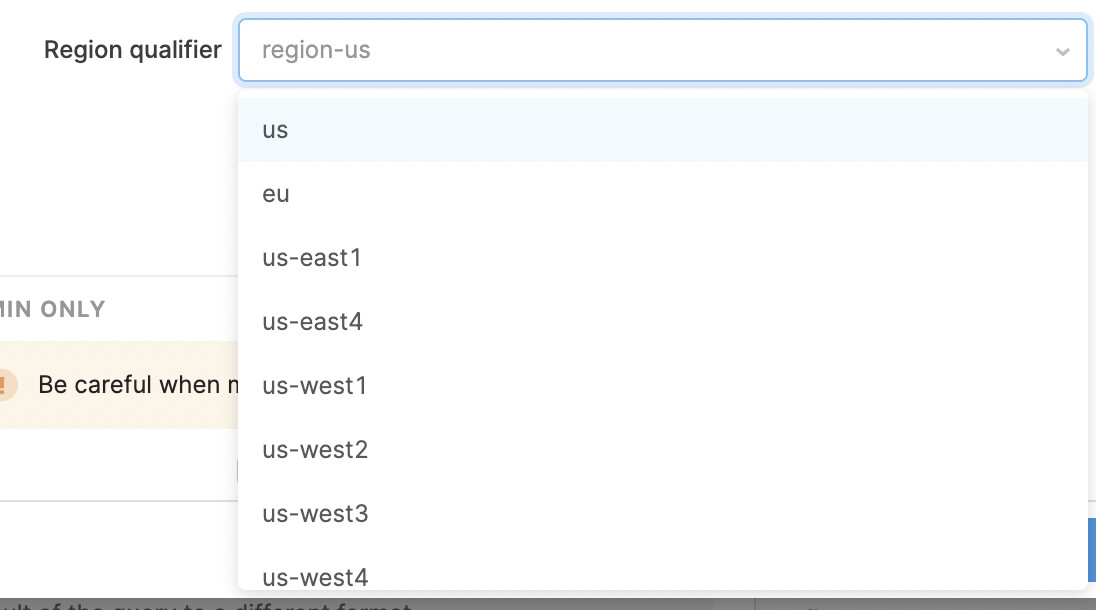The width and height of the screenshot is (1096, 610).
Task: Select us-east4 in the dropdown list
Action: point(663,322)
